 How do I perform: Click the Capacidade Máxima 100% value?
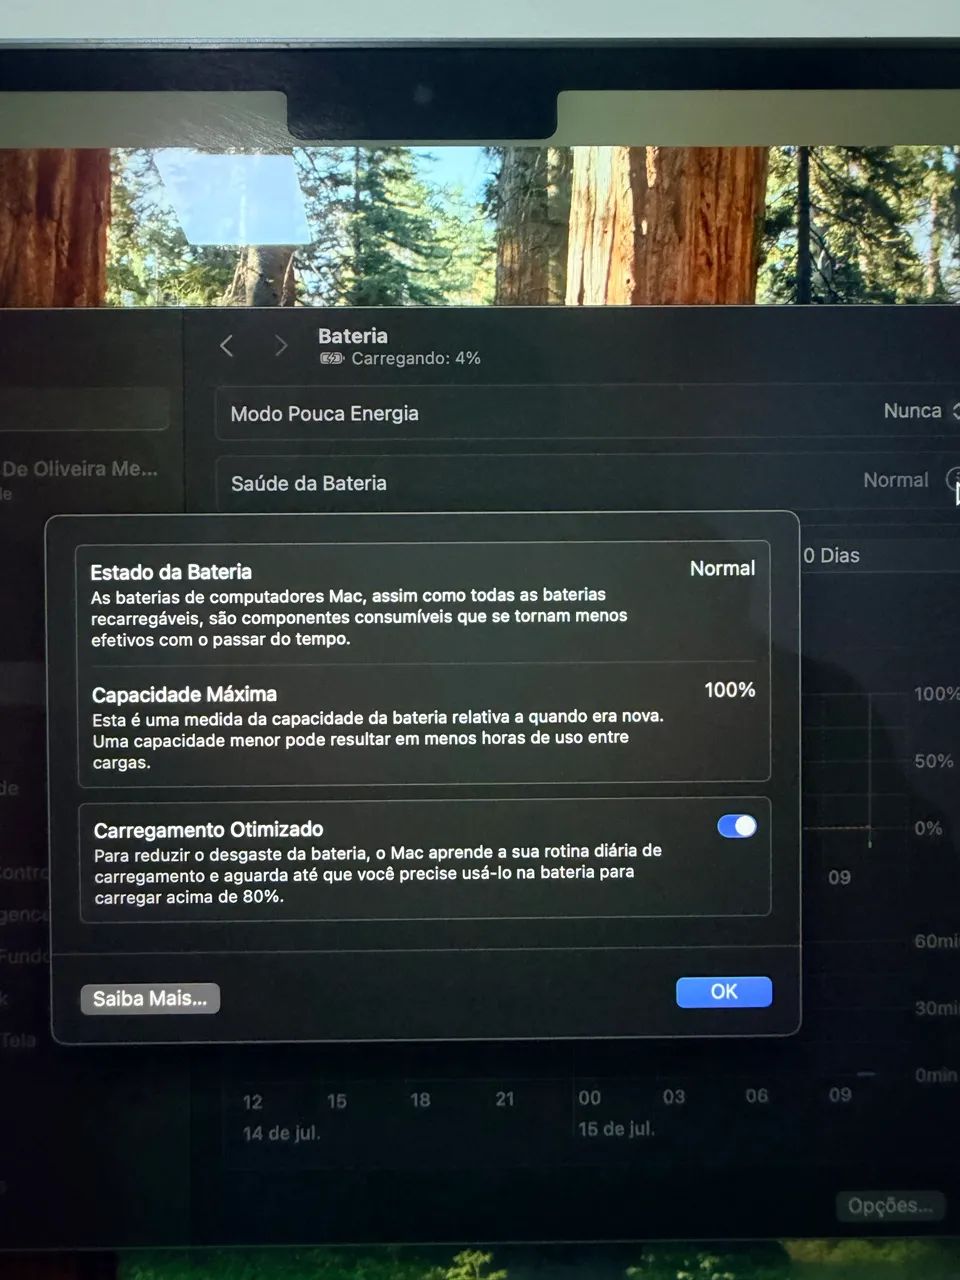pos(730,690)
